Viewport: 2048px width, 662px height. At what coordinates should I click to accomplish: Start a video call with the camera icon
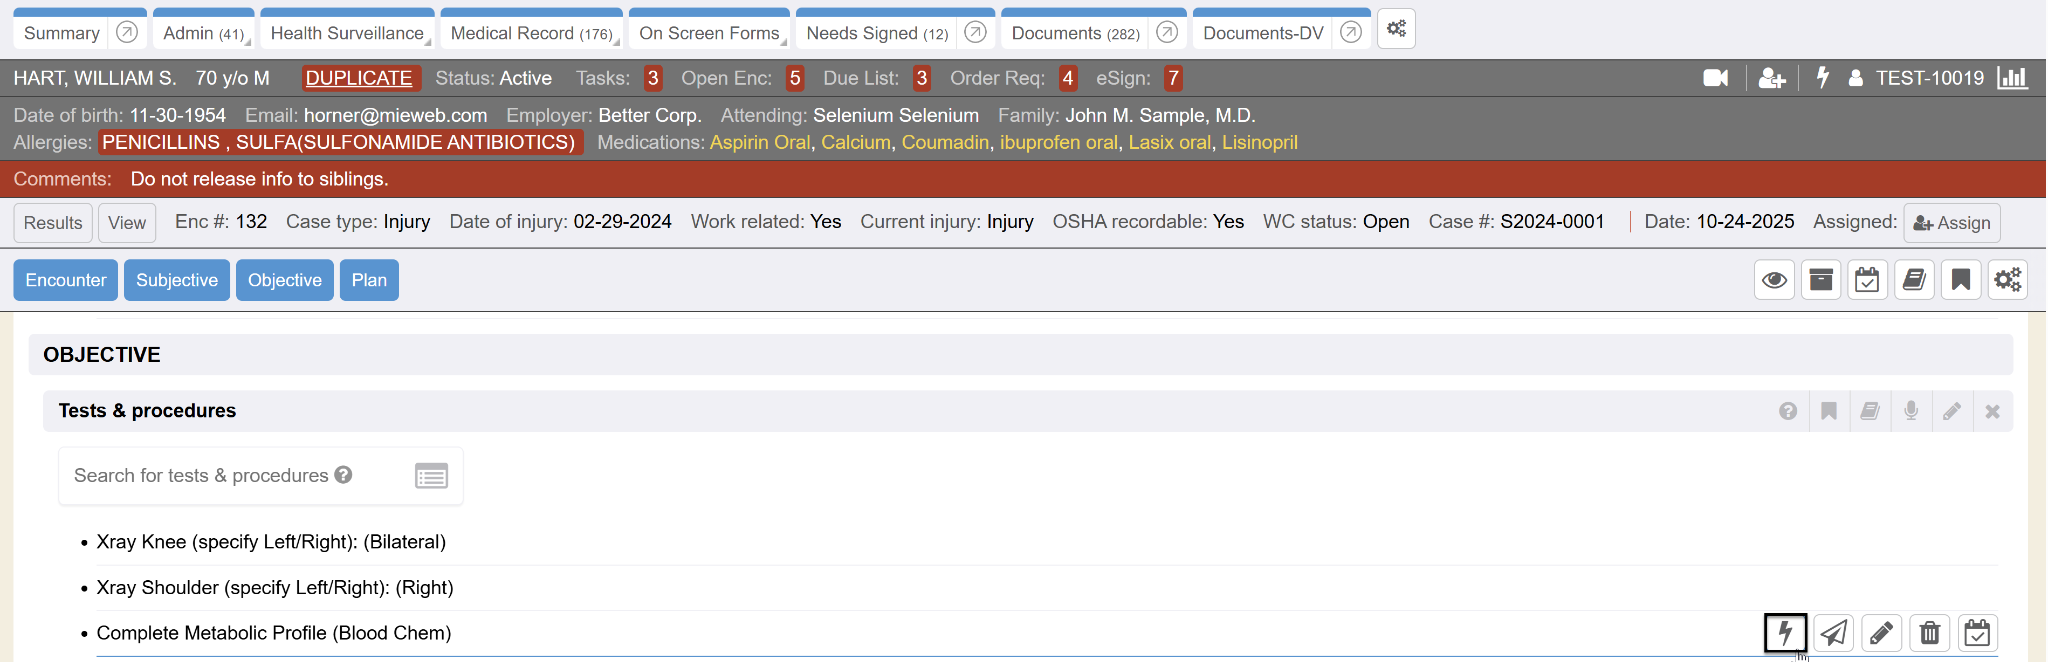click(1715, 78)
